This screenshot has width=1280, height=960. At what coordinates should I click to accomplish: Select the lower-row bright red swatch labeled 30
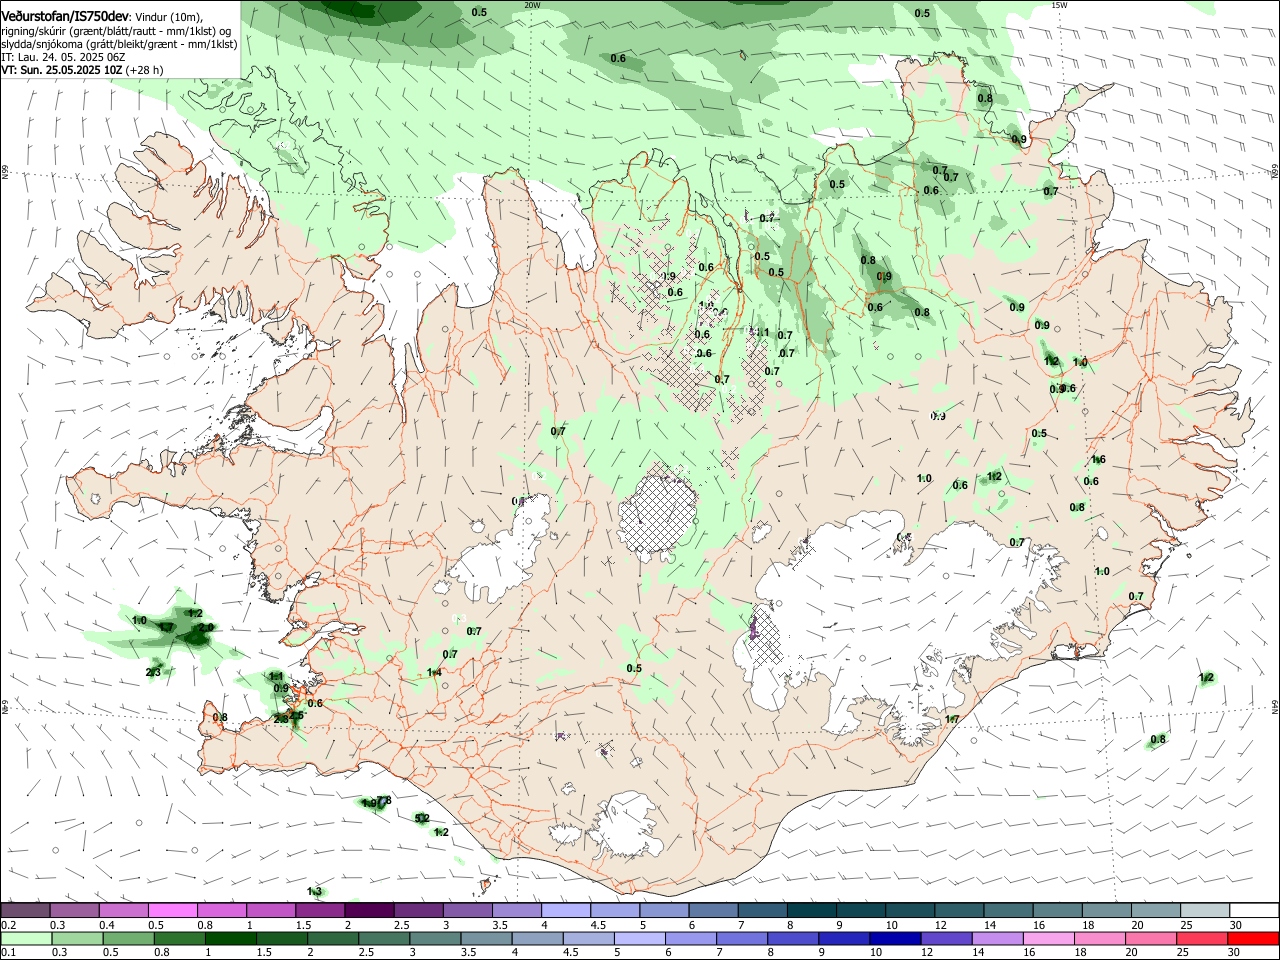pos(1253,939)
